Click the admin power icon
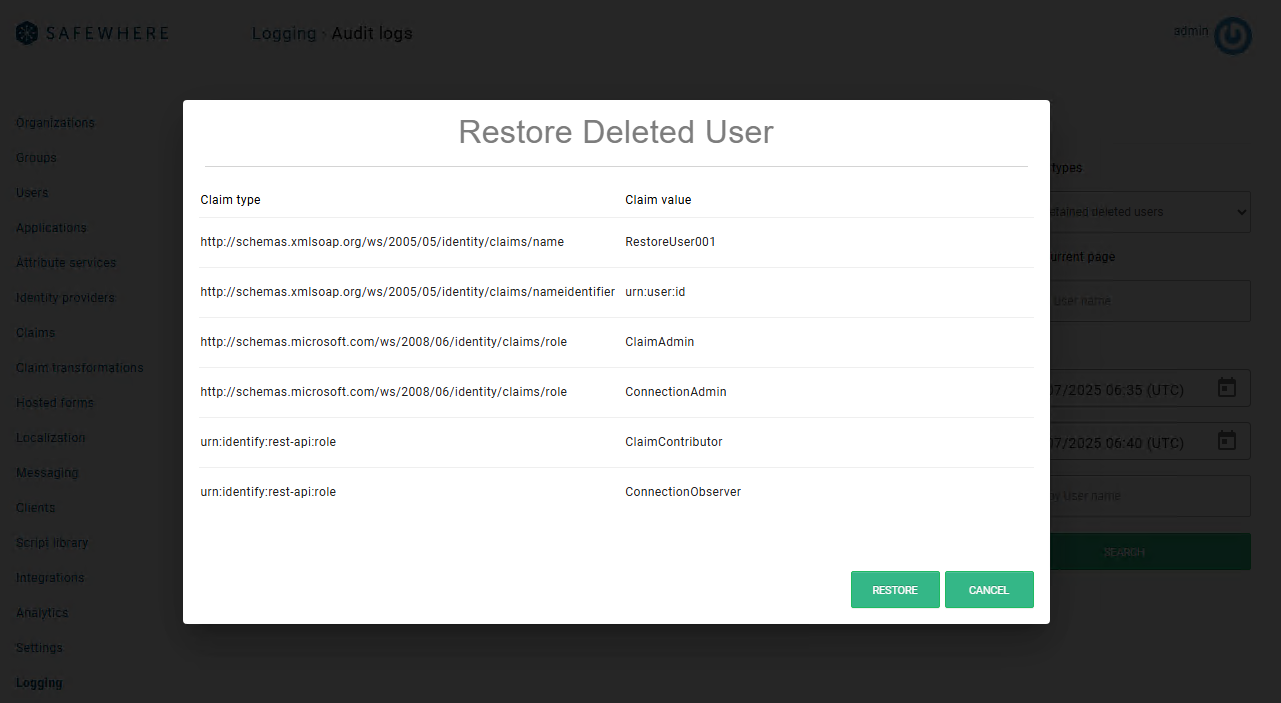1281x703 pixels. [x=1233, y=36]
